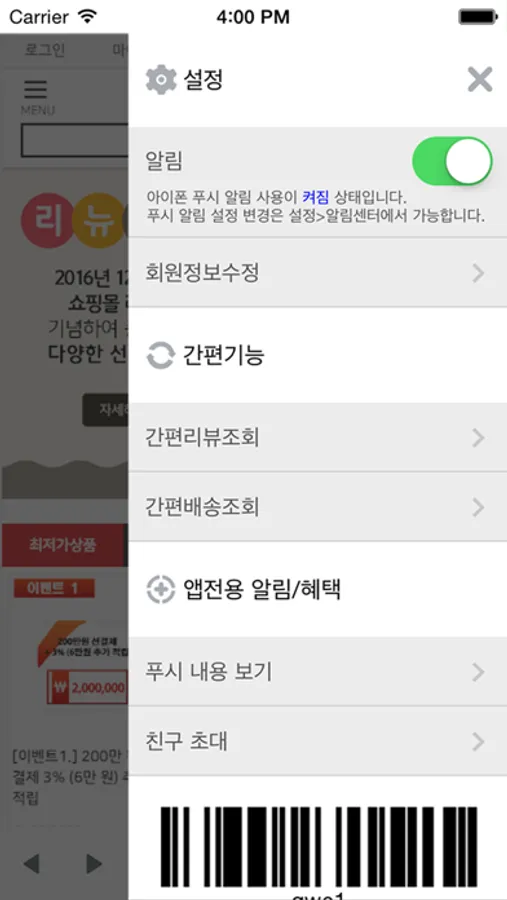This screenshot has height=900, width=507.
Task: Tap the barcode image
Action: 319,847
